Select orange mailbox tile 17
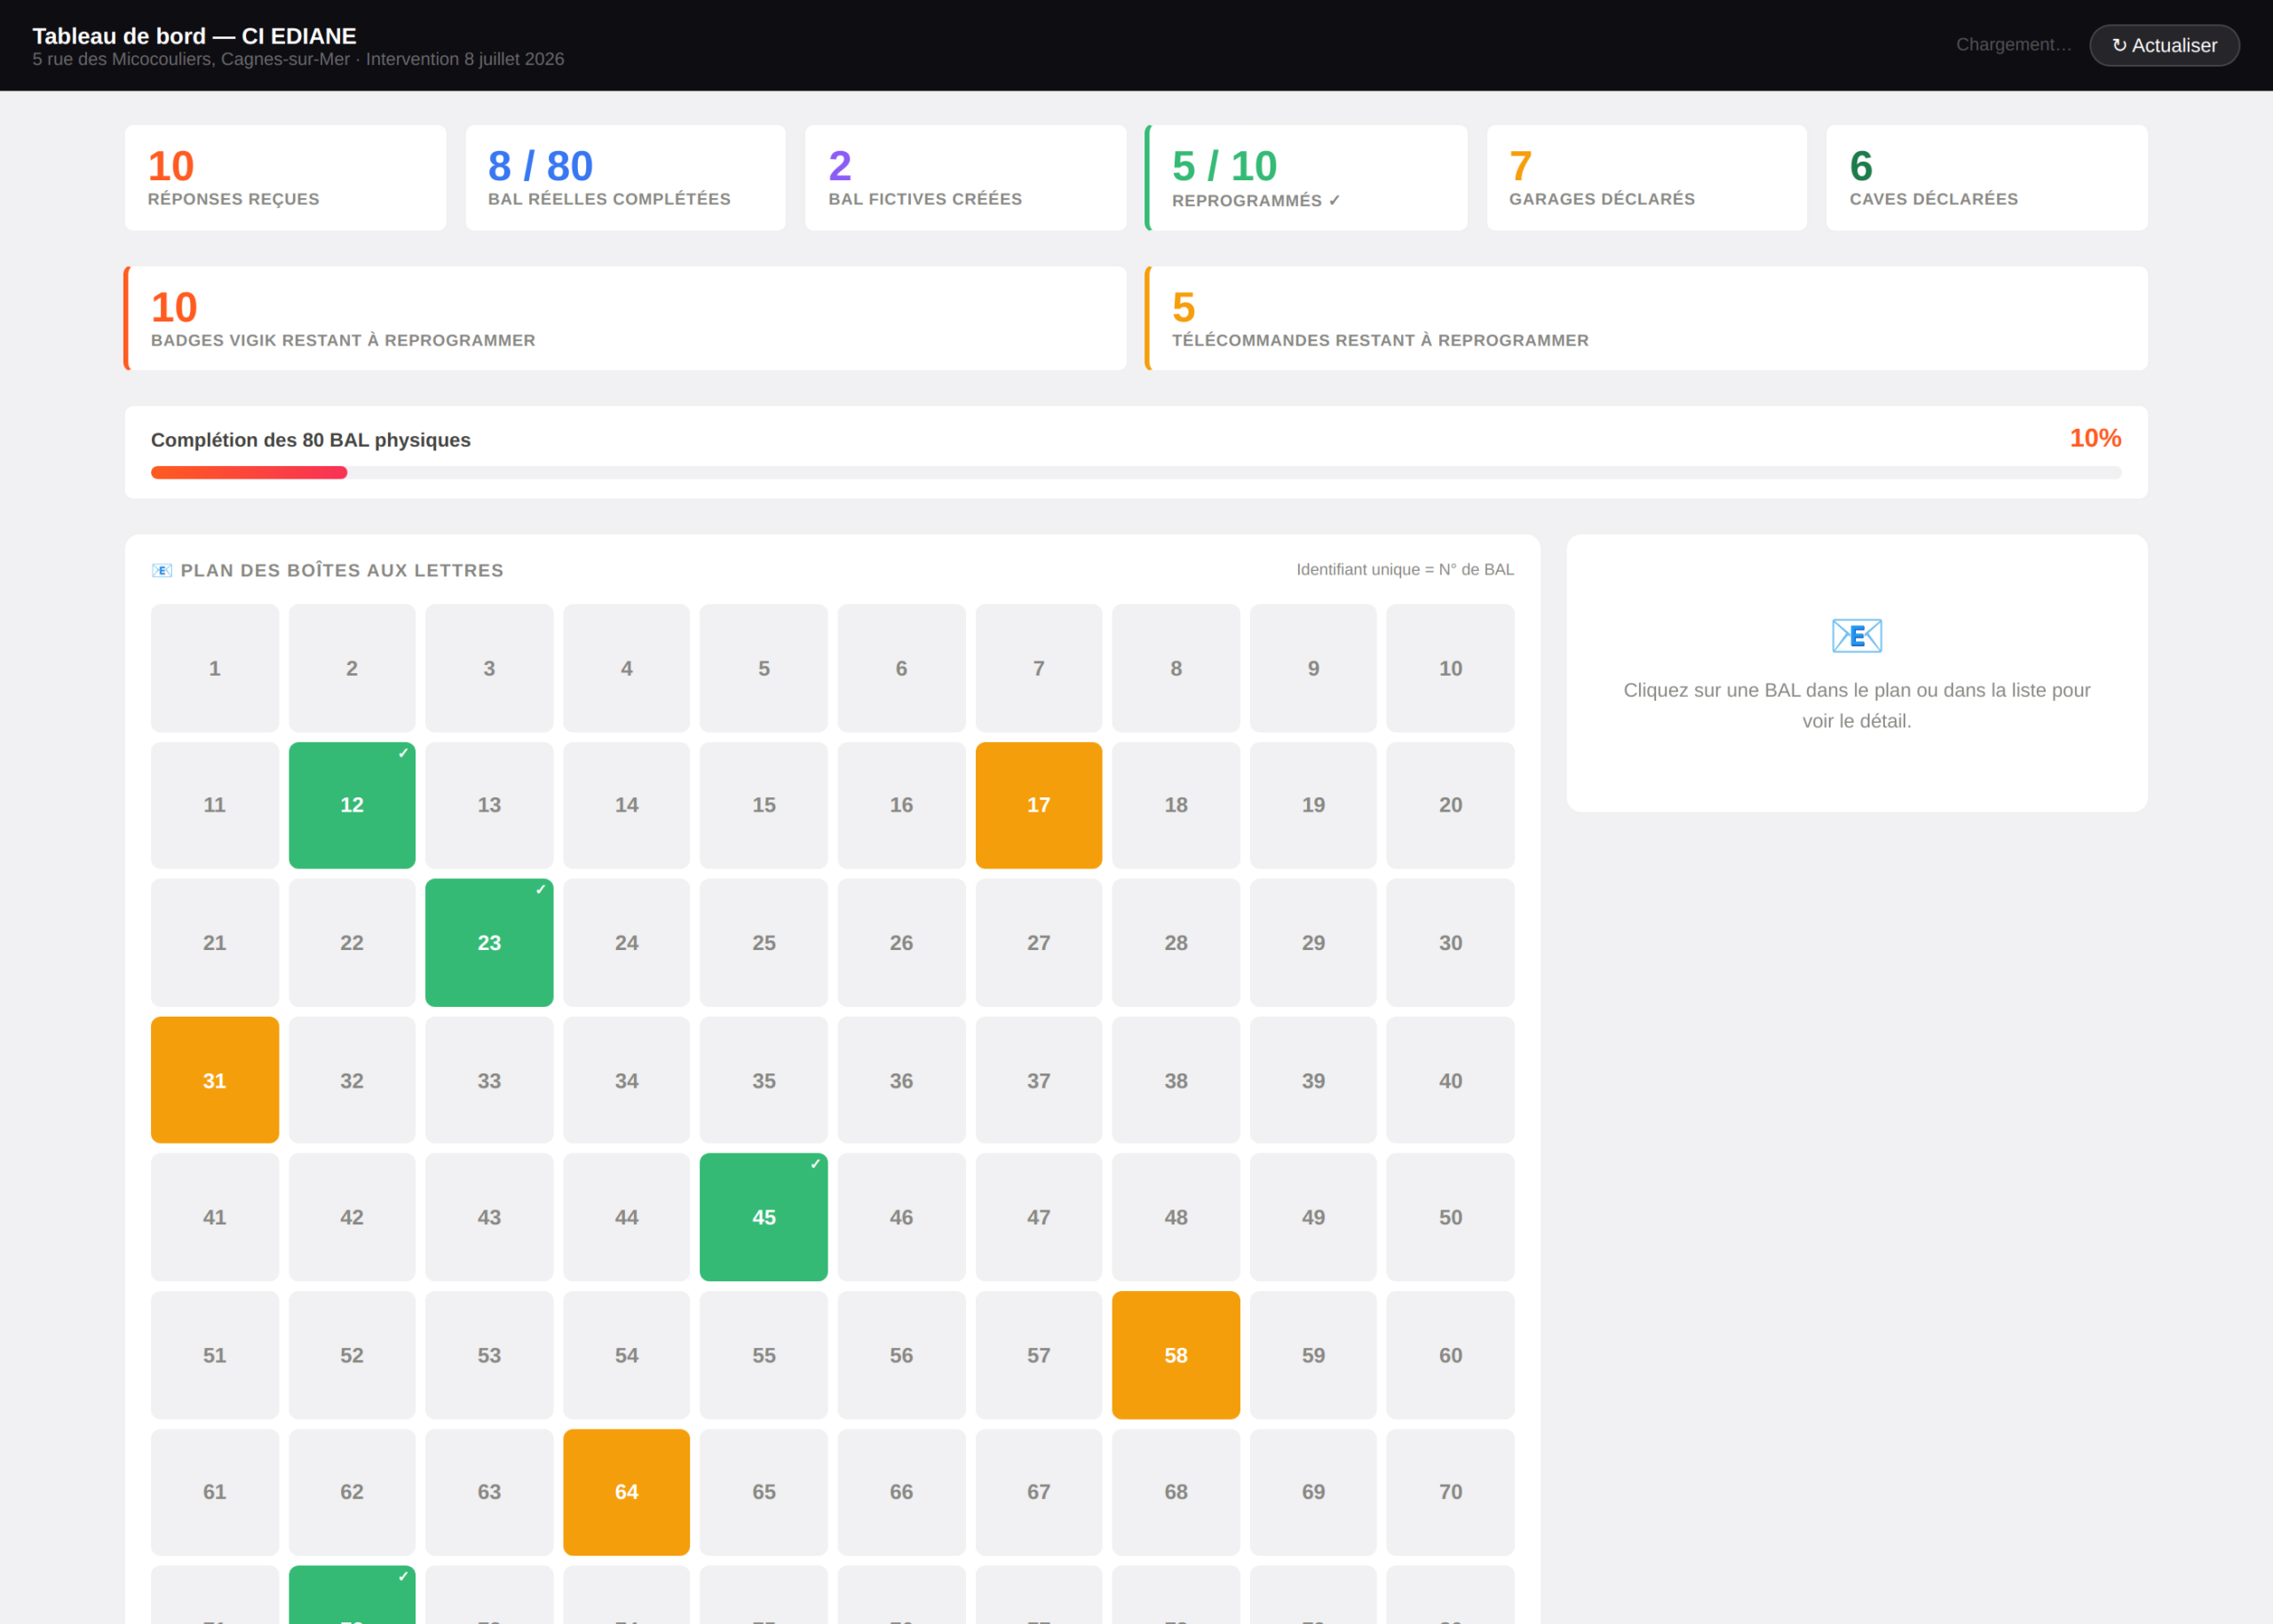Screen dimensions: 2273x1624 (1038, 805)
